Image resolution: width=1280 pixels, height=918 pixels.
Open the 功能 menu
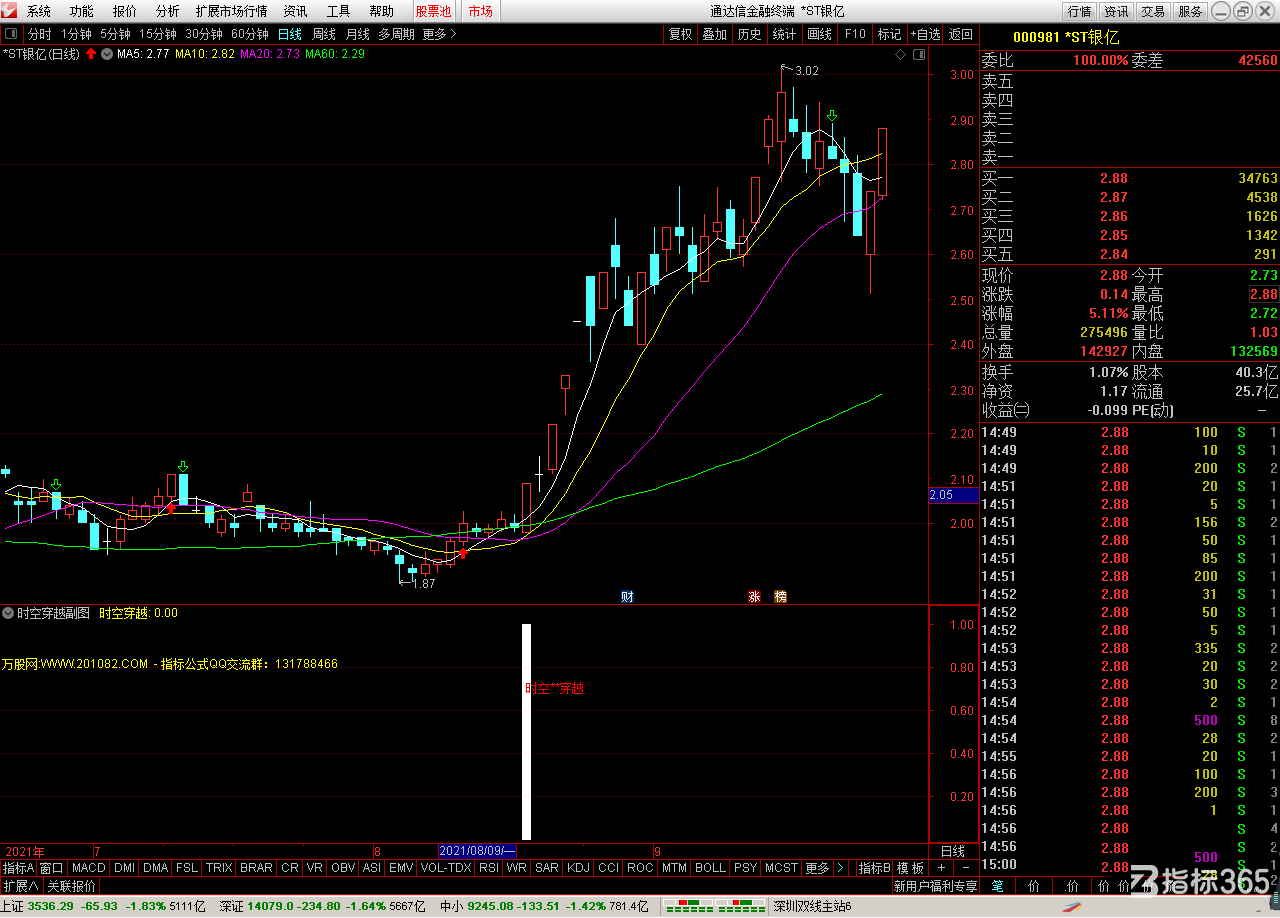(x=82, y=12)
